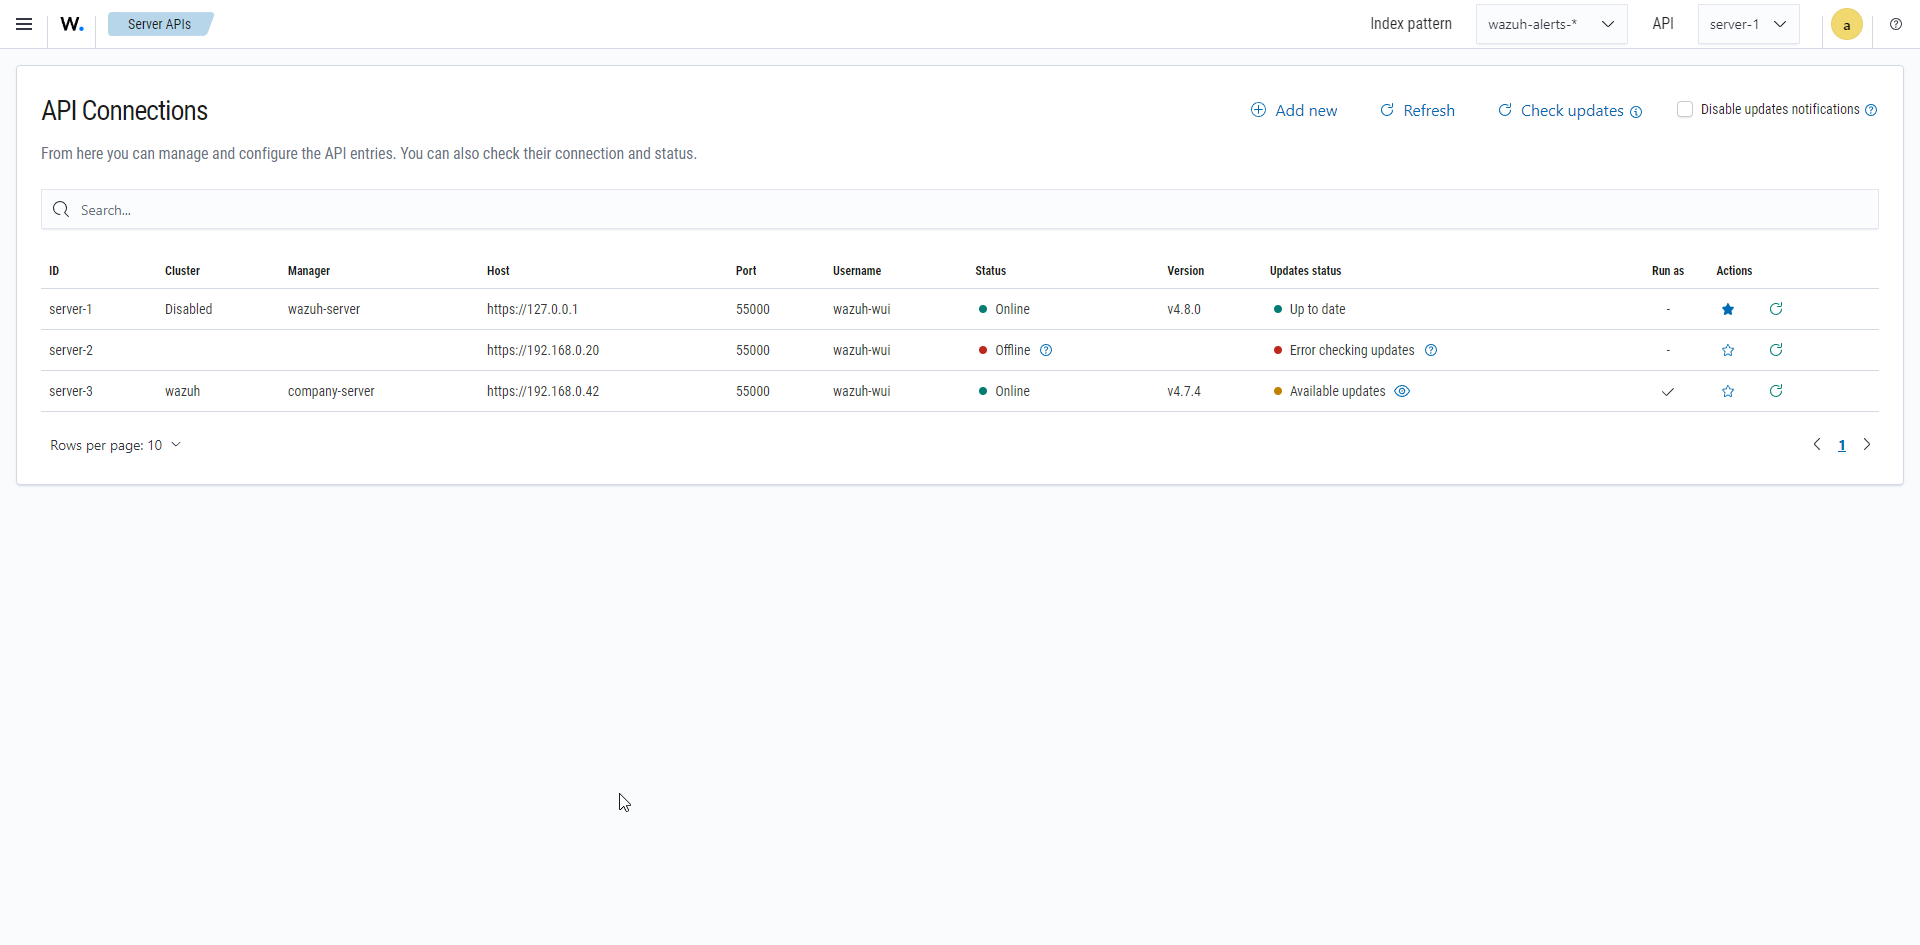Enable Disable updates notifications checkbox

pos(1685,109)
